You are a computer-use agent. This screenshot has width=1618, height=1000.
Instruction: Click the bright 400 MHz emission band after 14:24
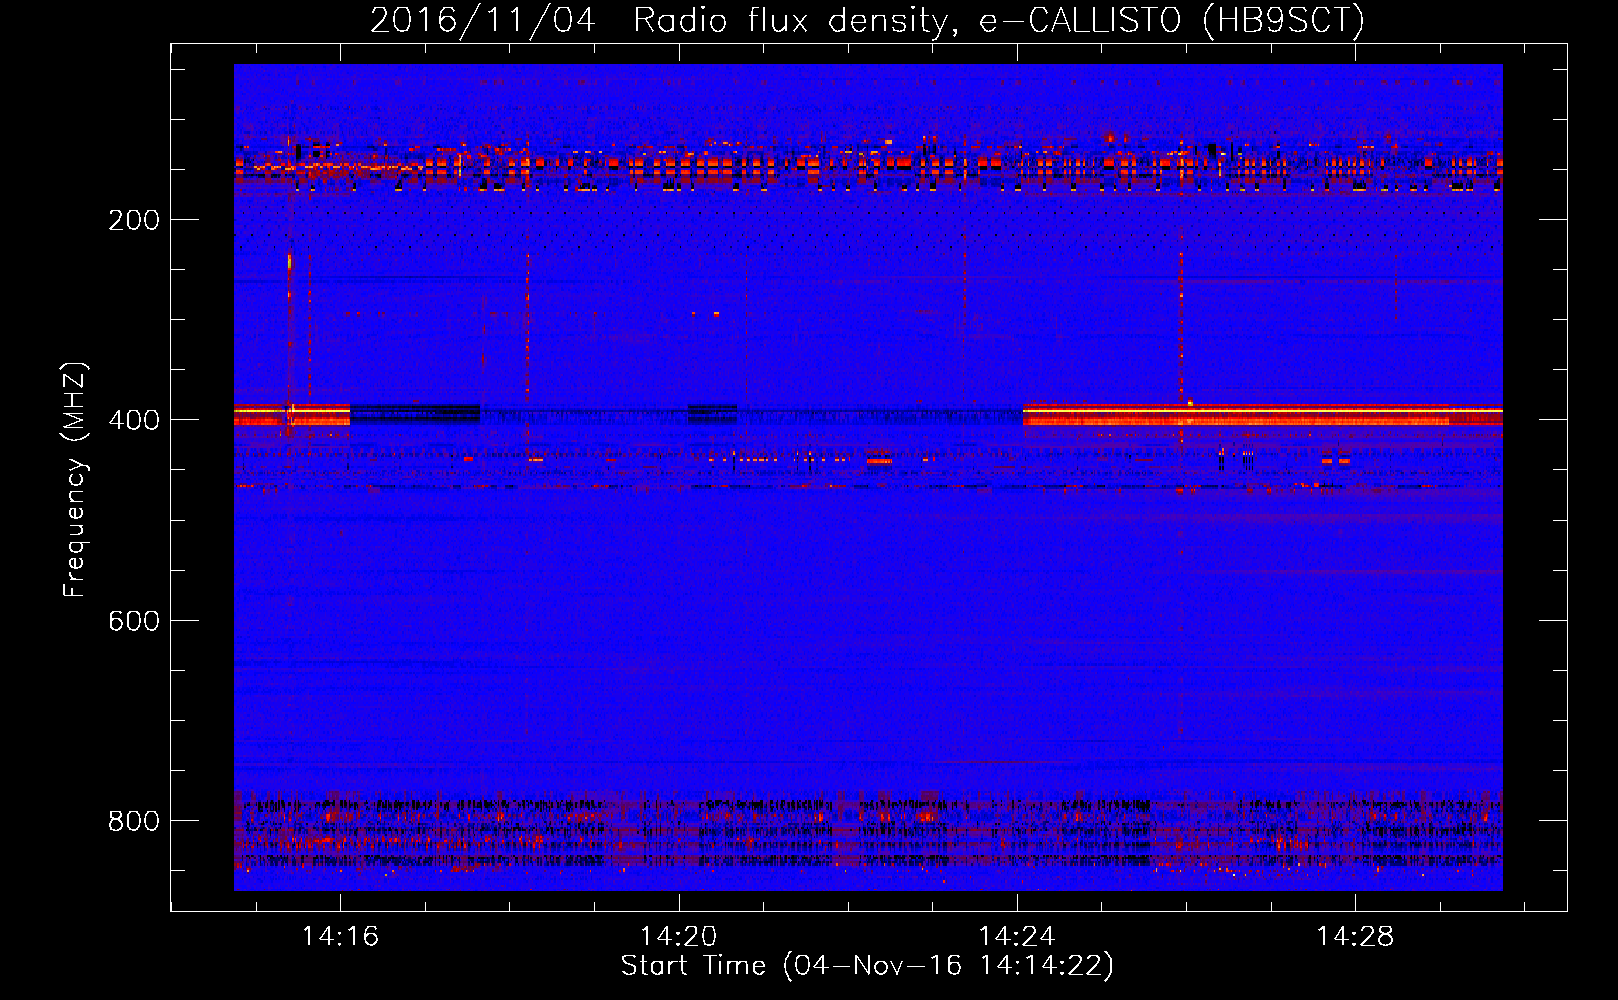click(x=1263, y=415)
